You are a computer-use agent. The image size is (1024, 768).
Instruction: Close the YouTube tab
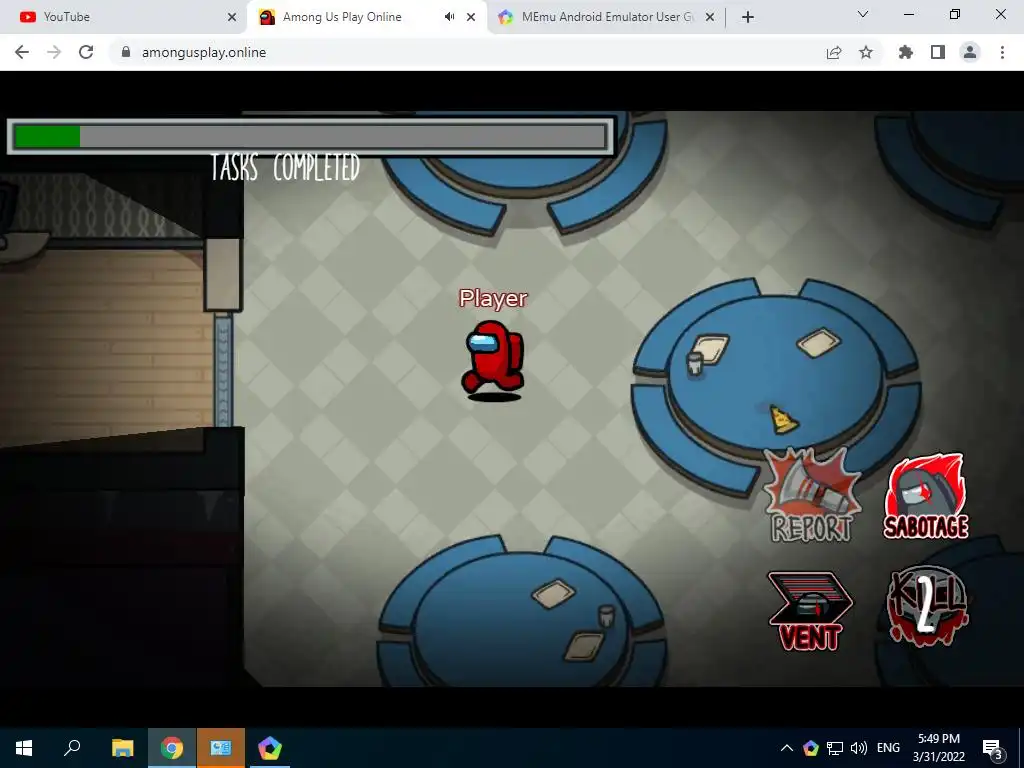click(x=231, y=17)
